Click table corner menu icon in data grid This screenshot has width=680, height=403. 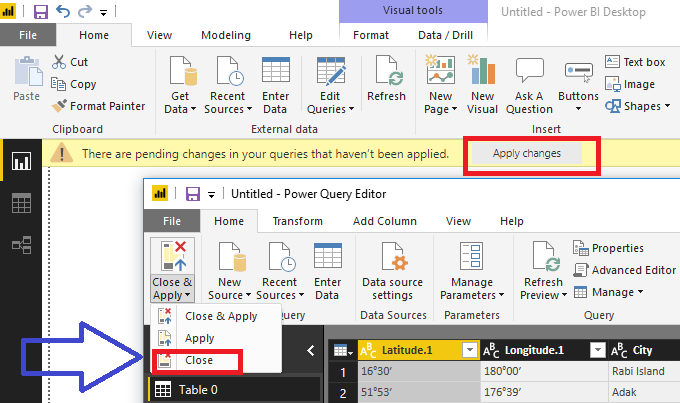343,350
